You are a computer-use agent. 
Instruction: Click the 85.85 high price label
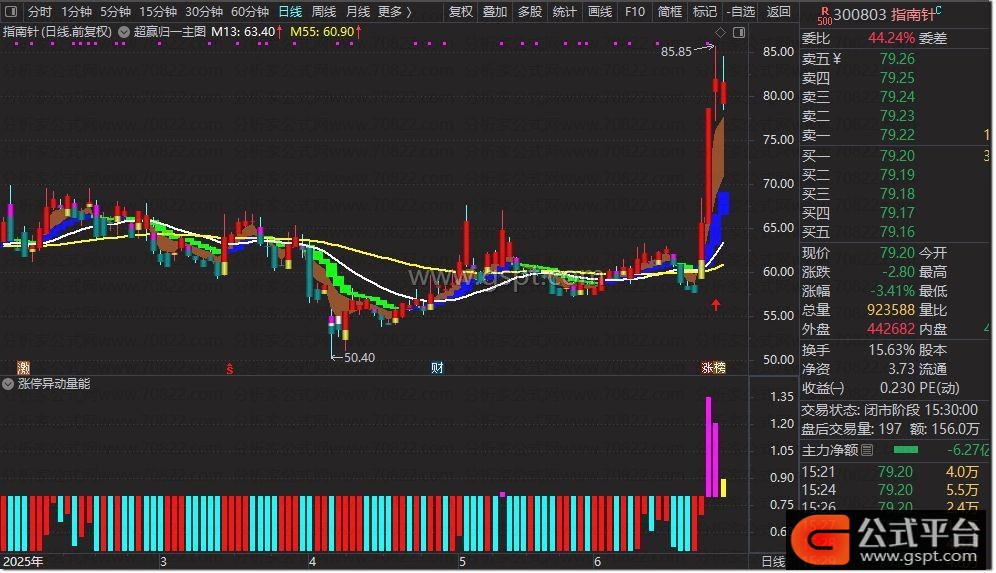point(676,51)
